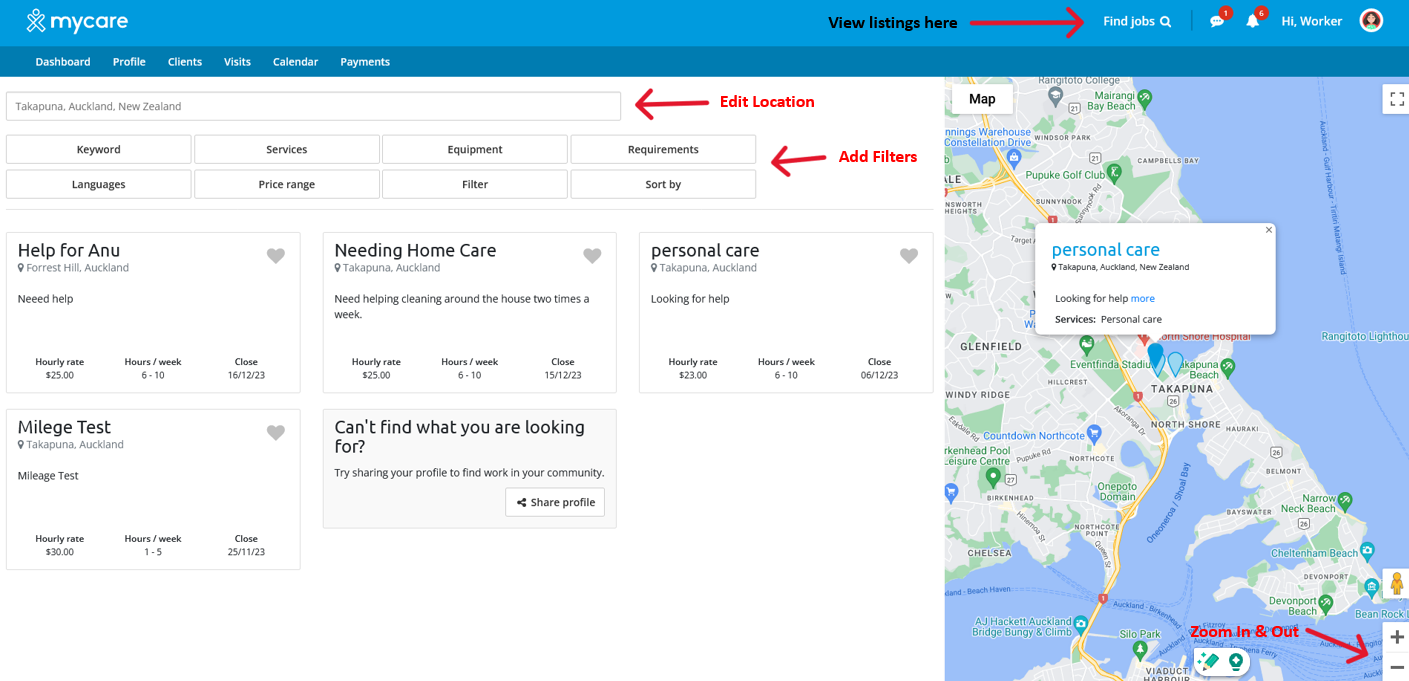
Task: Open personal care title in map popup
Action: click(x=1105, y=250)
